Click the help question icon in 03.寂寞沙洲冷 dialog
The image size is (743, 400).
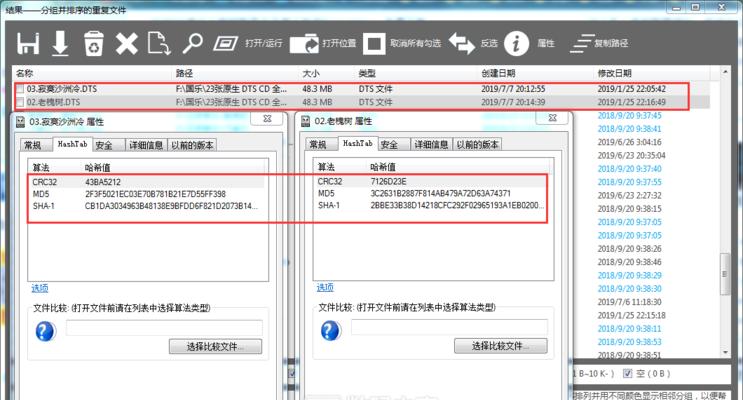pos(45,331)
